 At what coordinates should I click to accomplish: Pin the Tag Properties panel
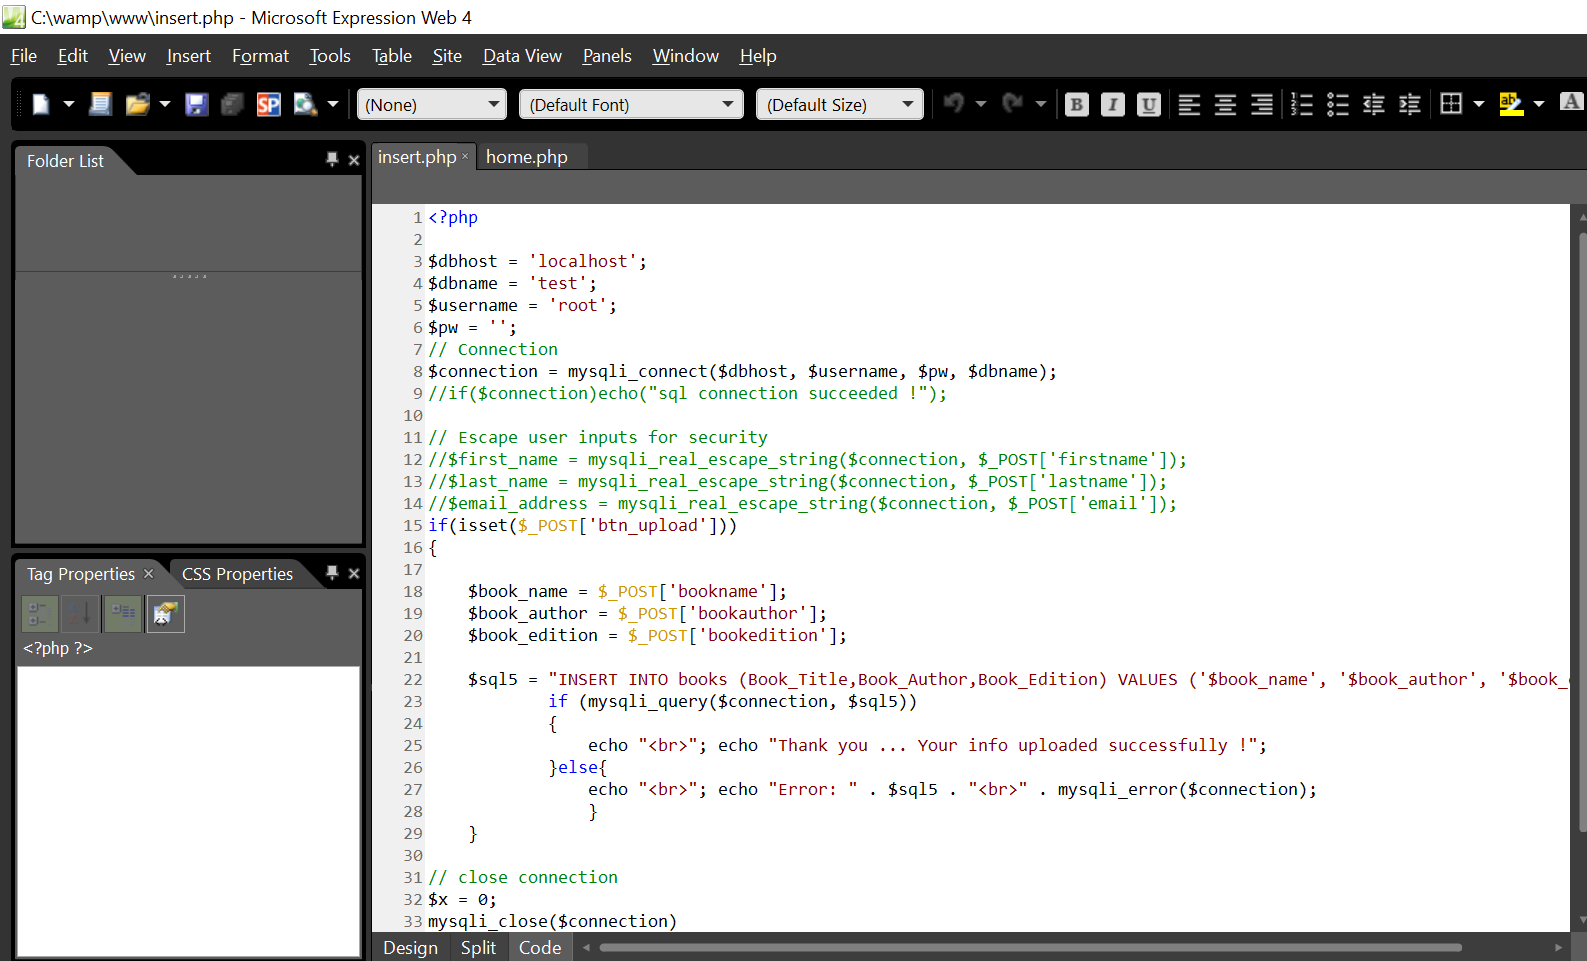pos(332,573)
